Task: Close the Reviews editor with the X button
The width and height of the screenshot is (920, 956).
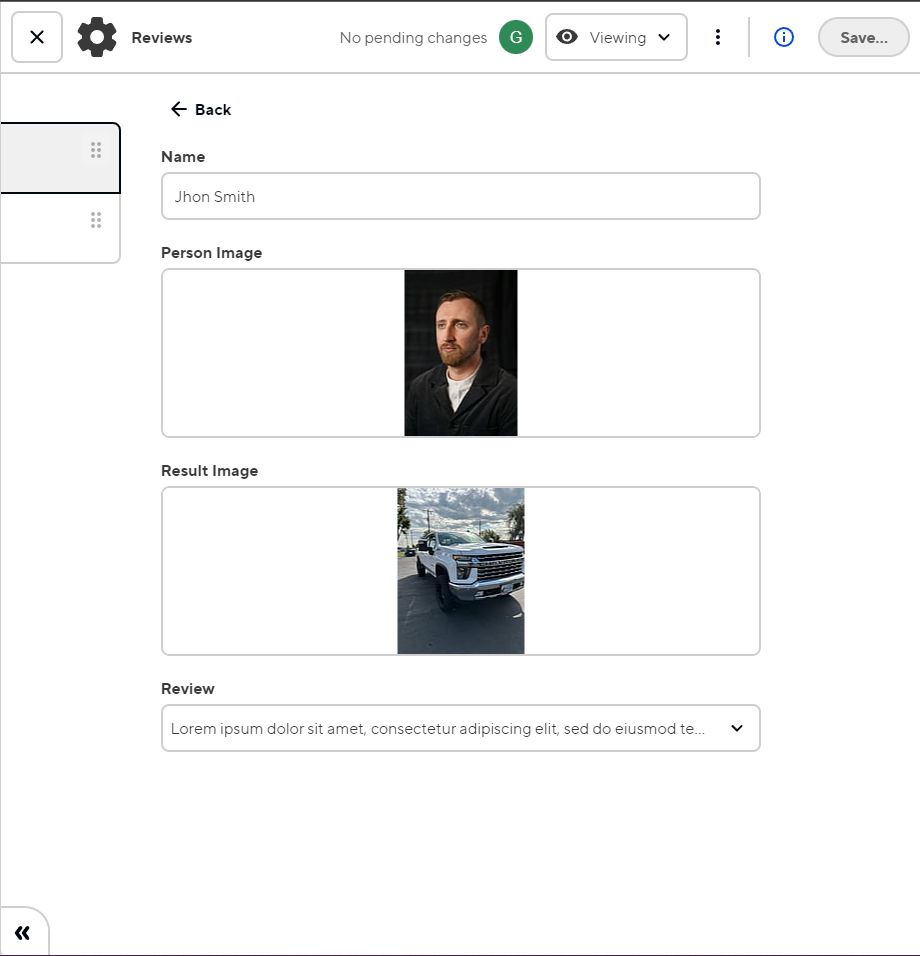Action: (37, 37)
